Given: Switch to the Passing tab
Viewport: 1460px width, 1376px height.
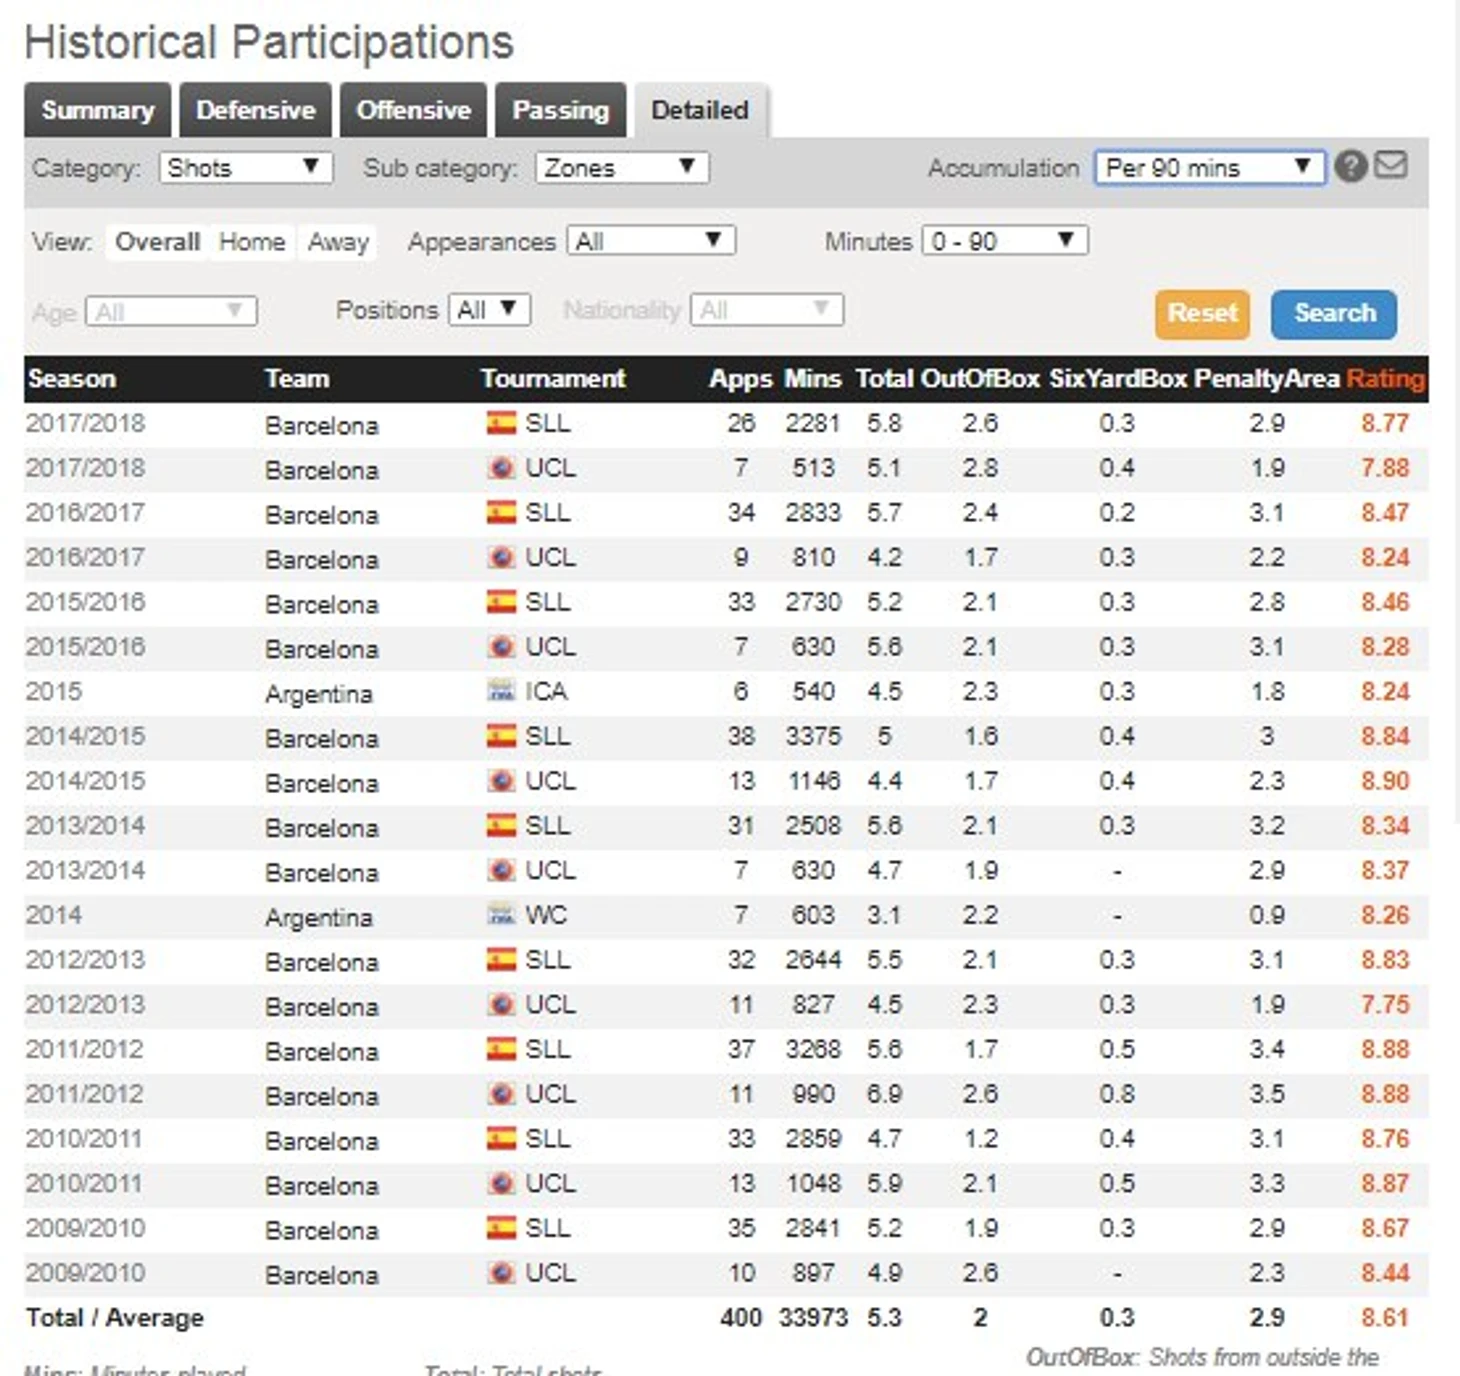Looking at the screenshot, I should coord(560,110).
